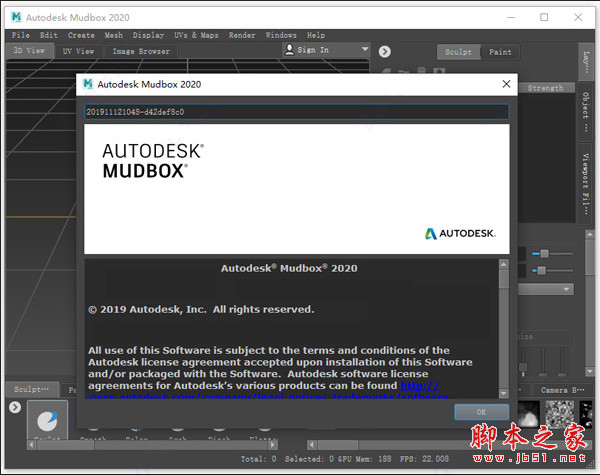Open the Viewport Filters vertical side tab

click(585, 183)
